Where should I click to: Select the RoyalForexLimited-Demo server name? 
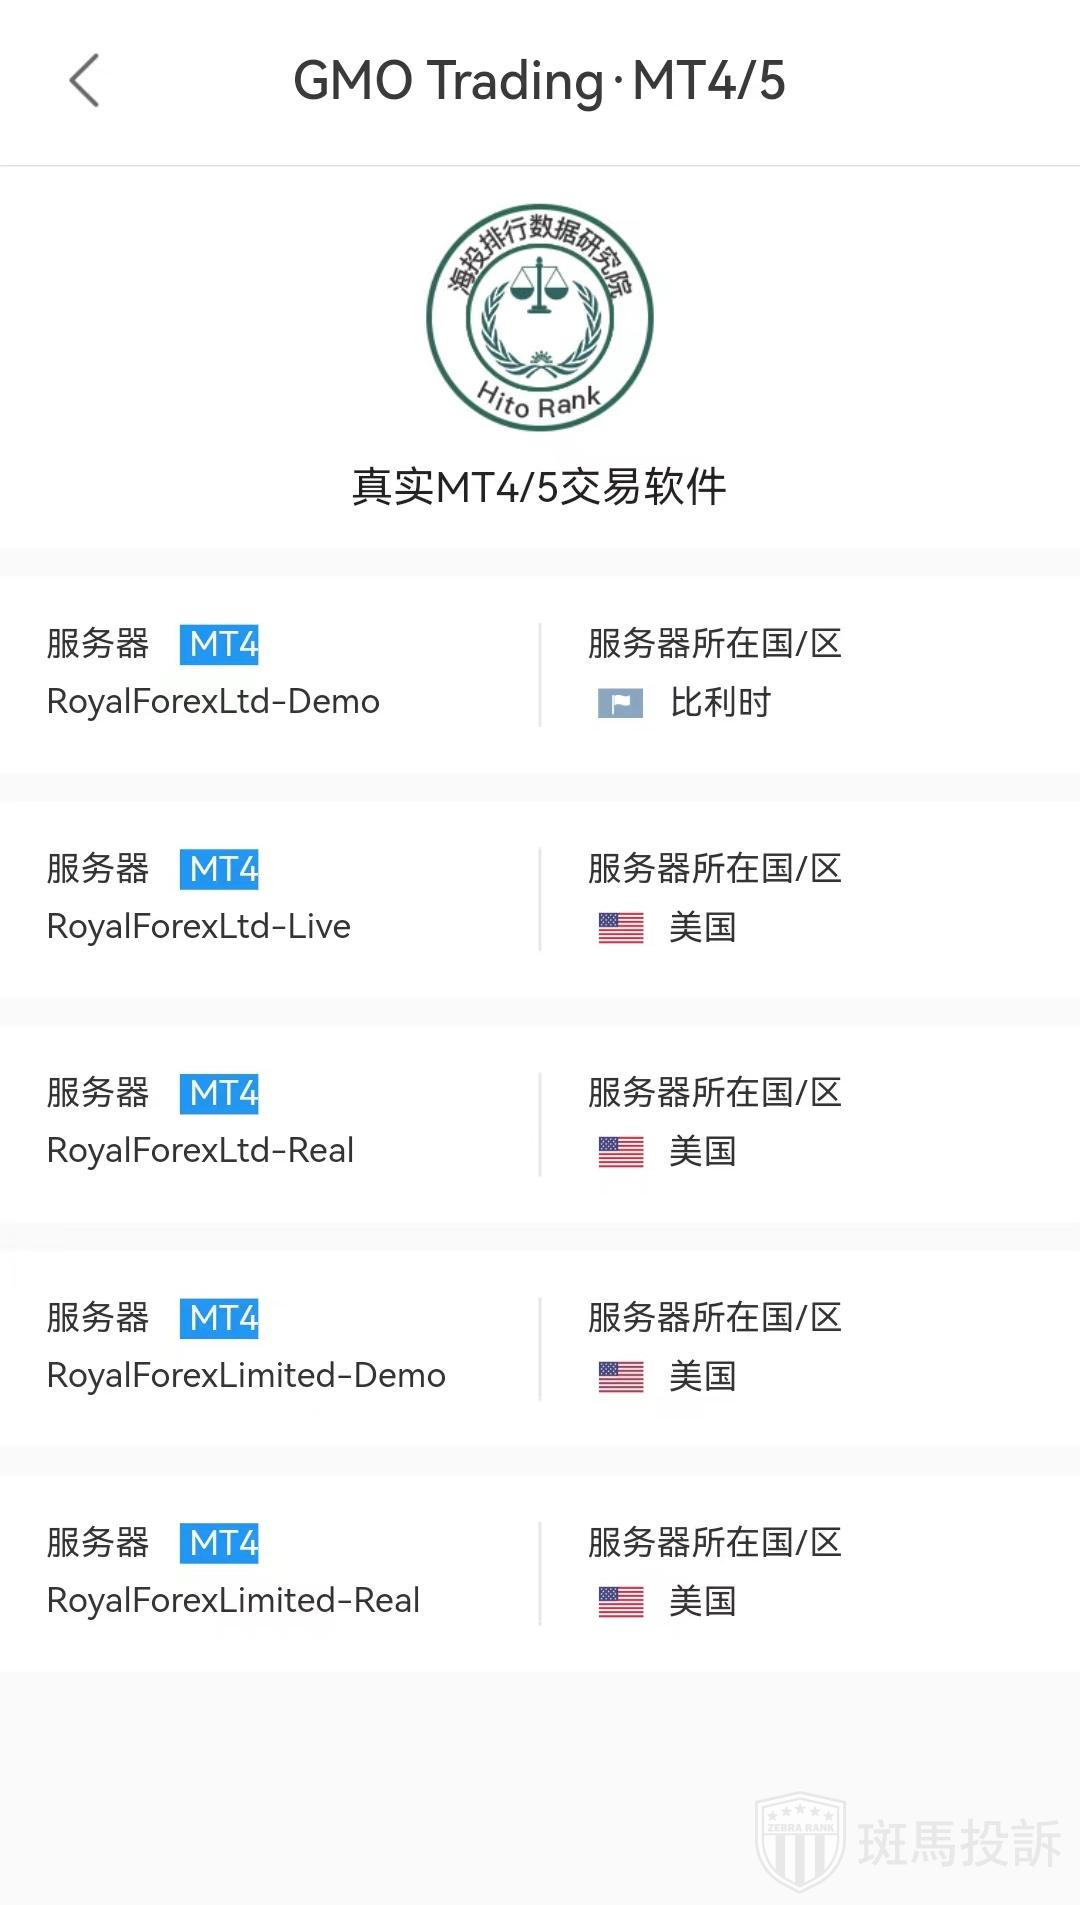(x=246, y=1376)
